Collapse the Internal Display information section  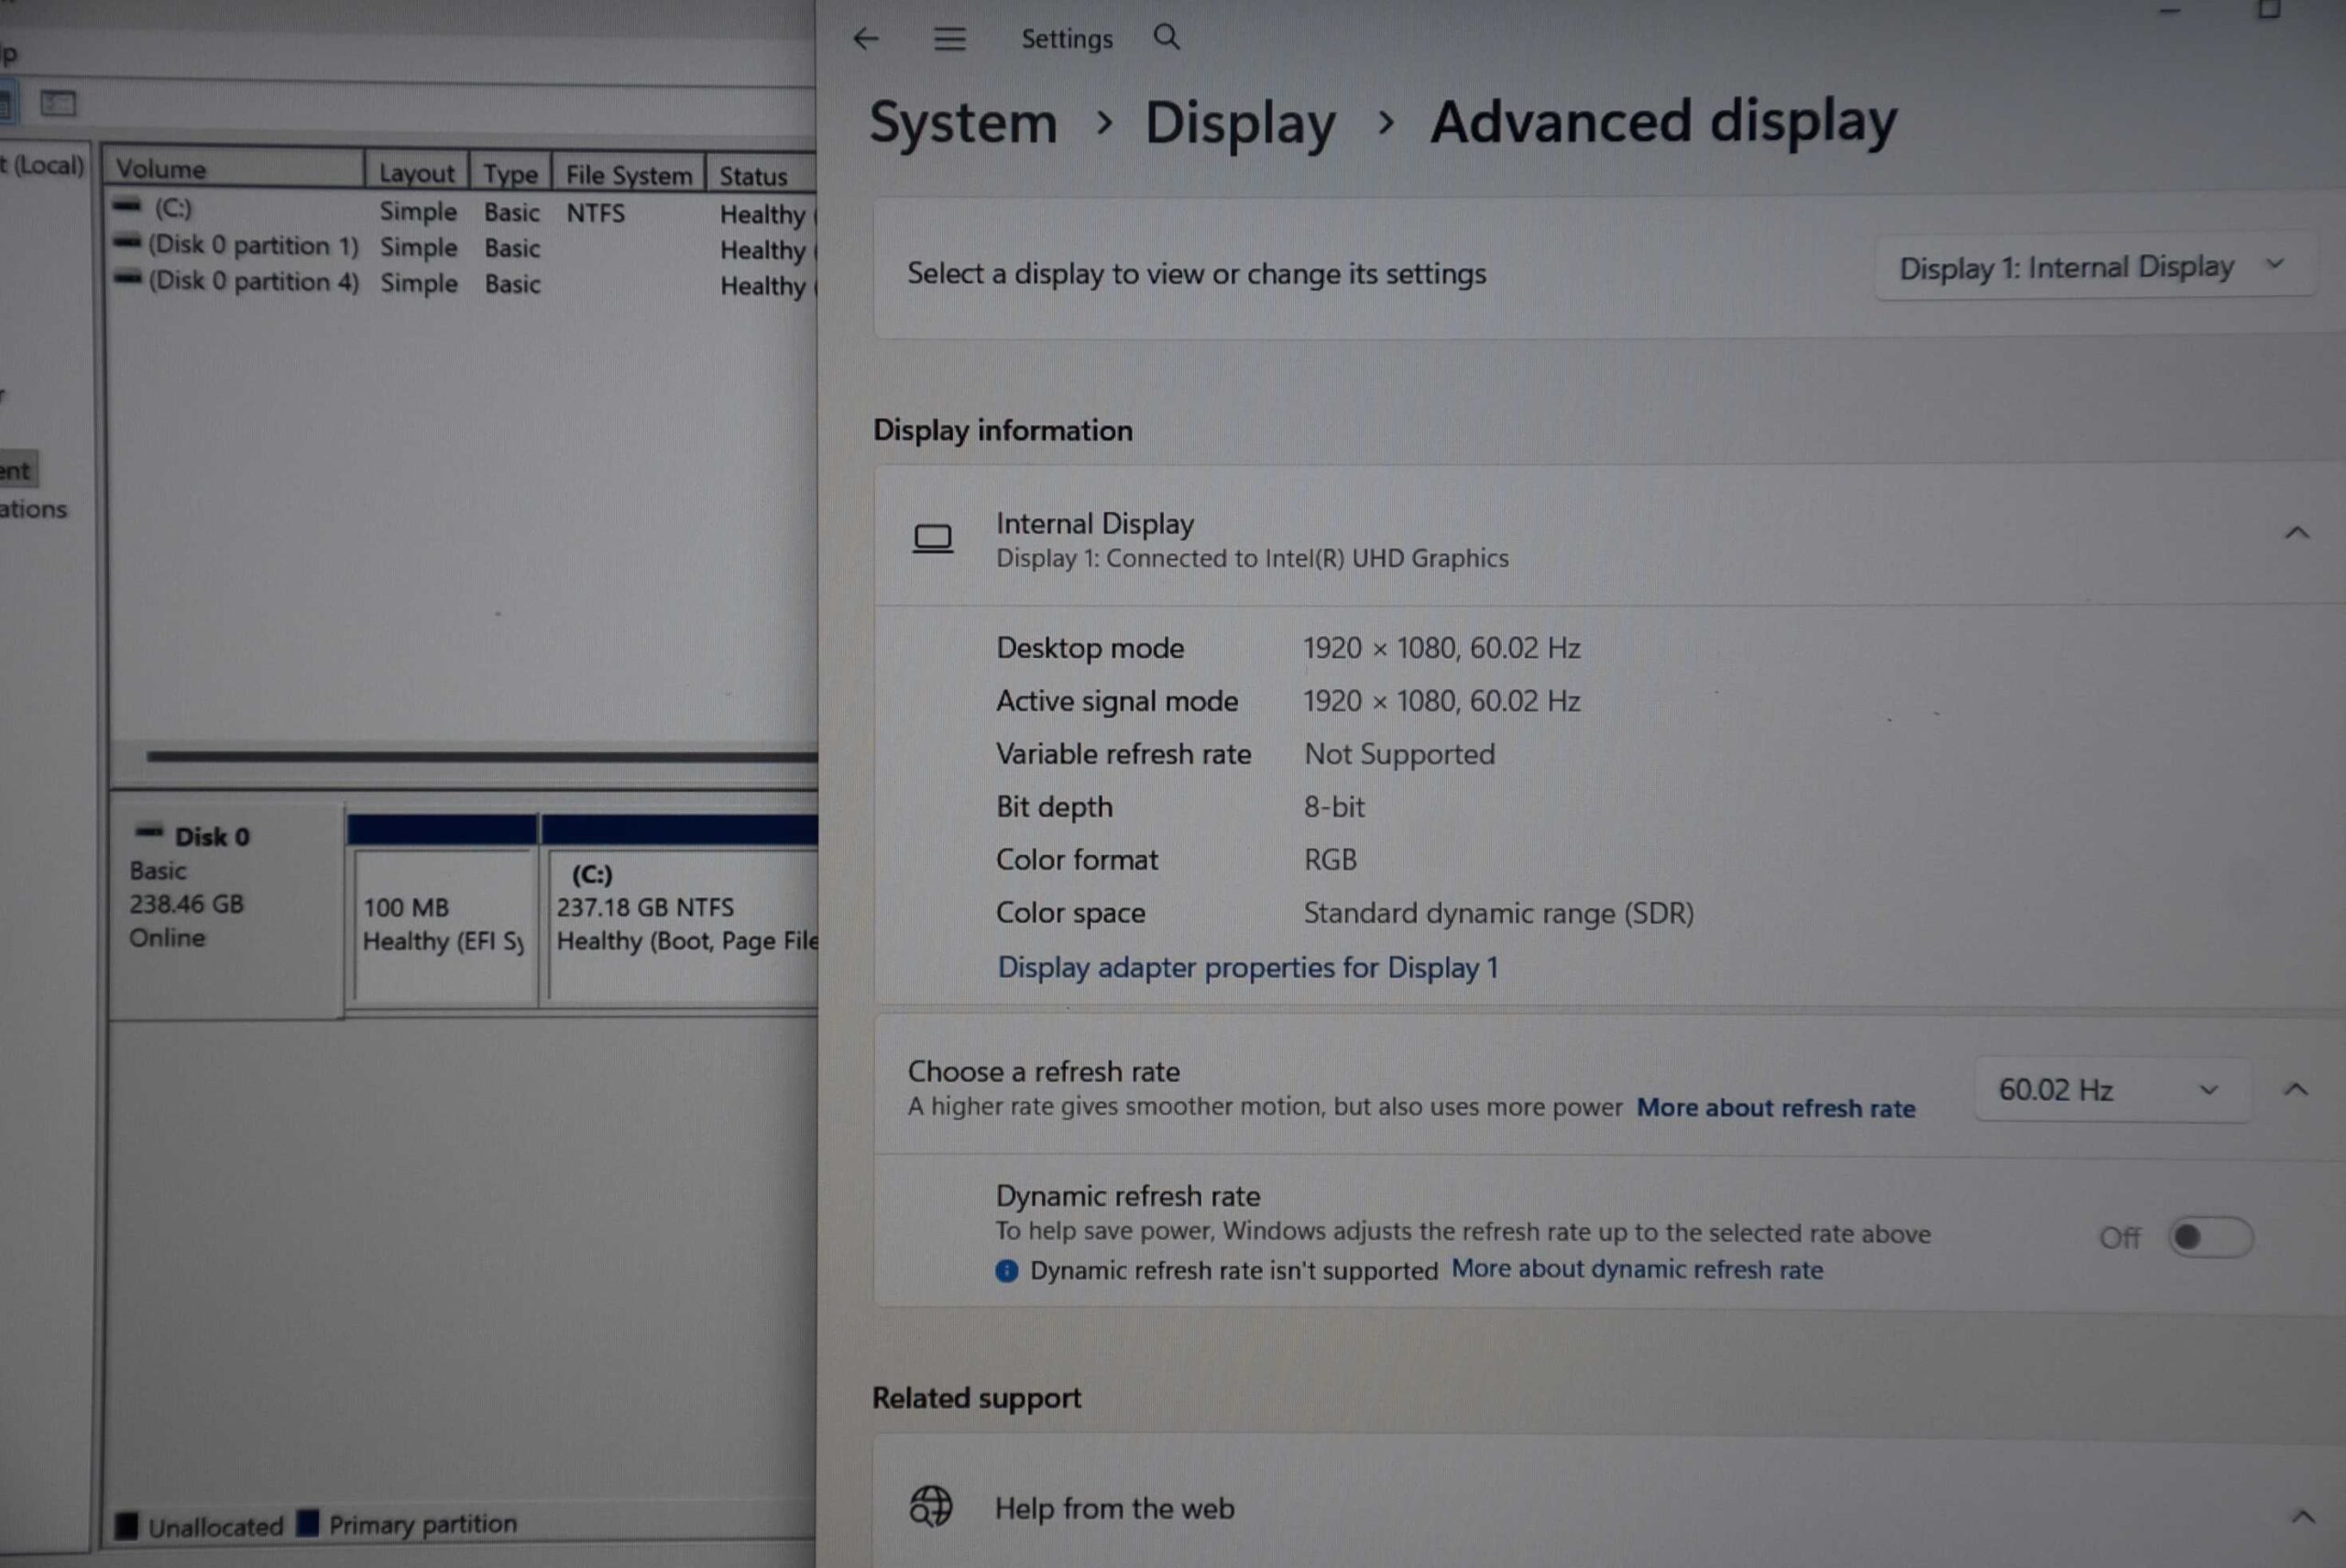[x=2296, y=533]
